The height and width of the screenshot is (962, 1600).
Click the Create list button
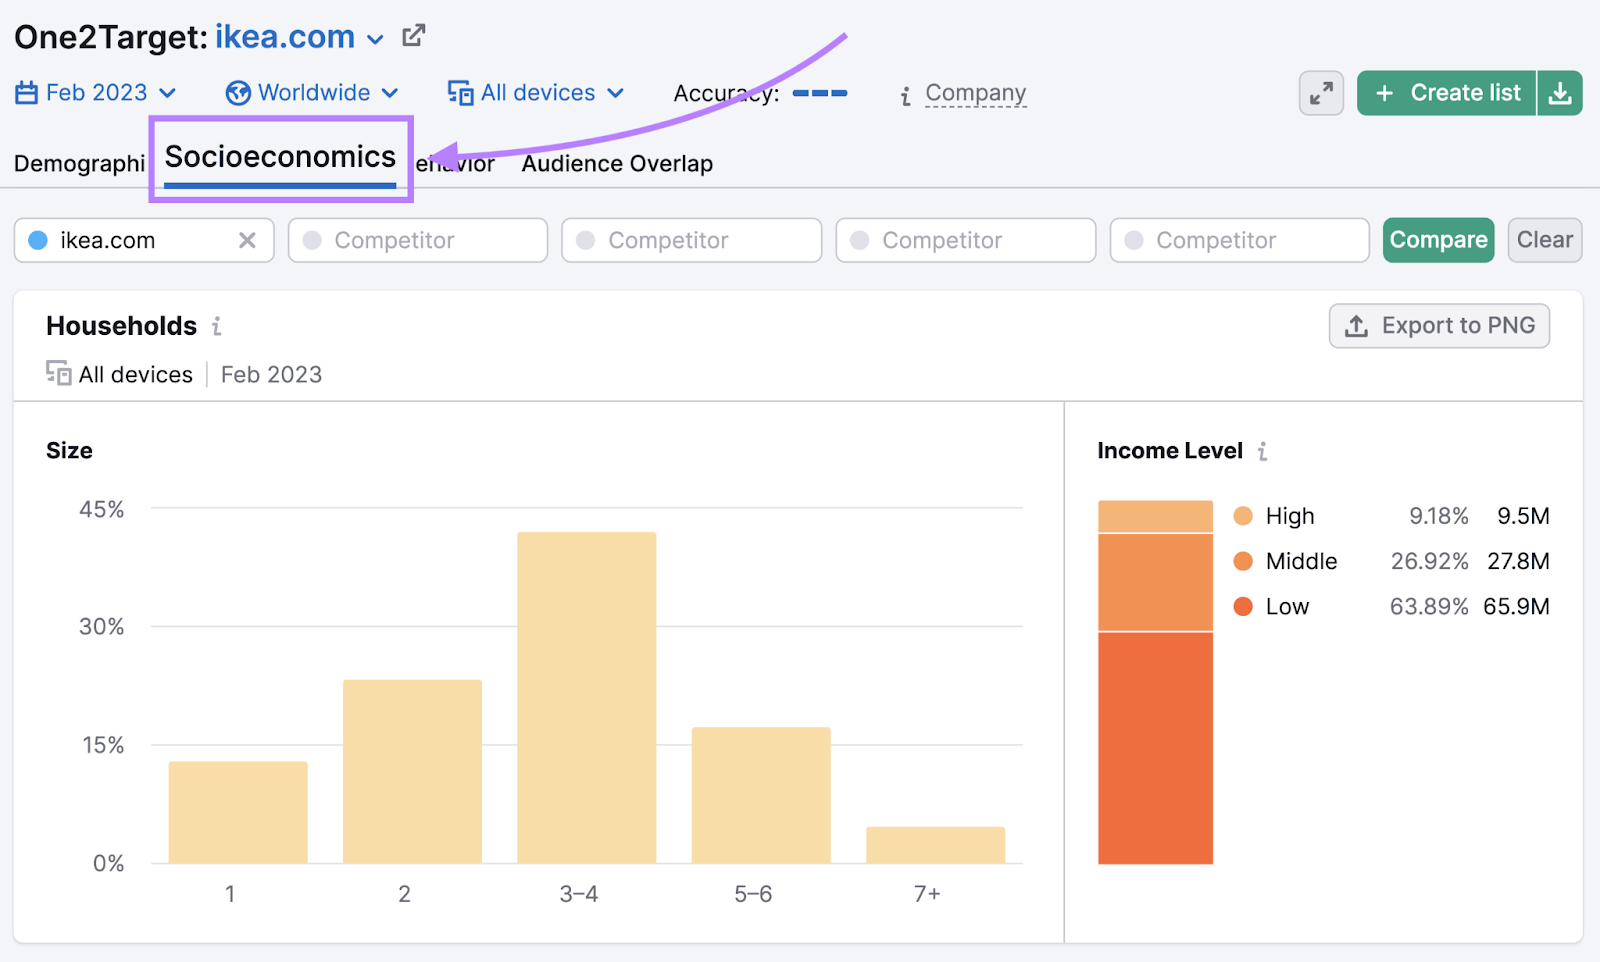(1446, 93)
